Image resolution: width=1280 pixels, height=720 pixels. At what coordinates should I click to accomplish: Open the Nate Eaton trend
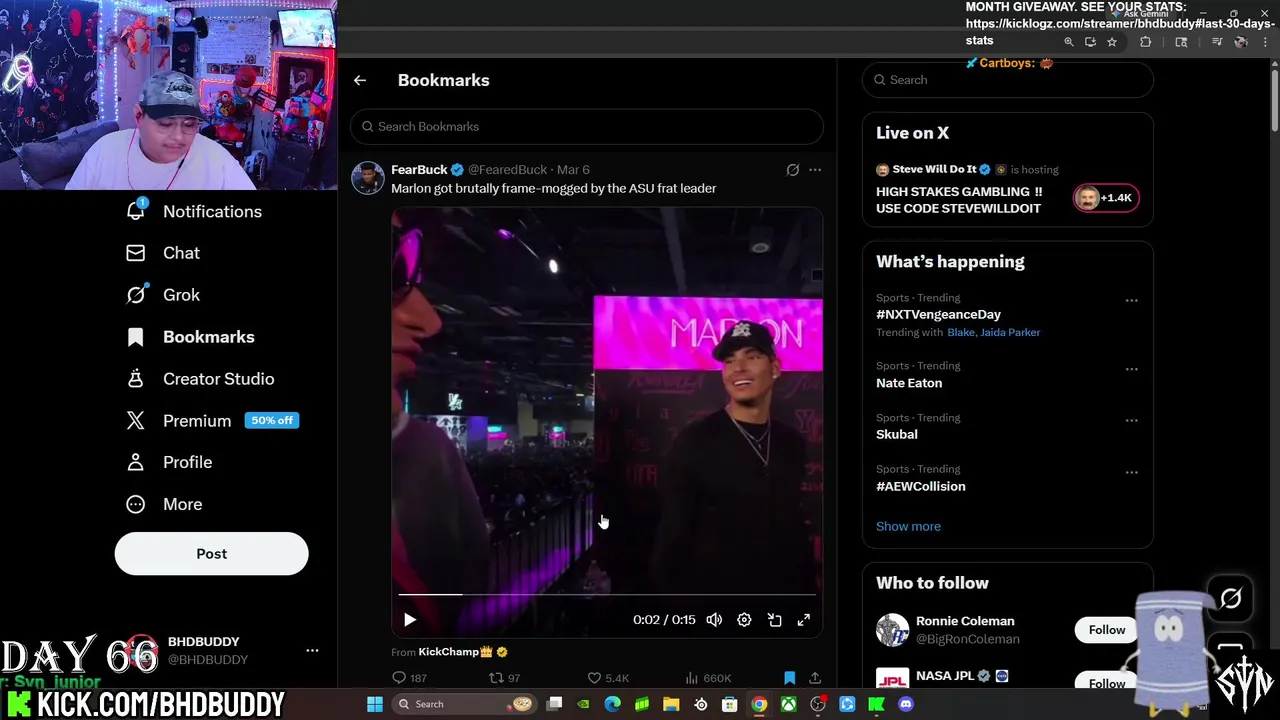point(909,383)
